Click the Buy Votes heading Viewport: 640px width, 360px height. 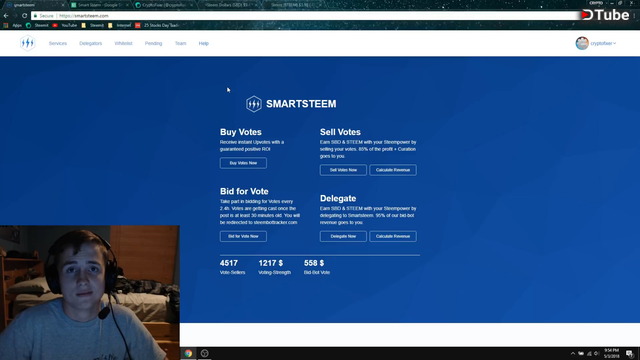241,132
